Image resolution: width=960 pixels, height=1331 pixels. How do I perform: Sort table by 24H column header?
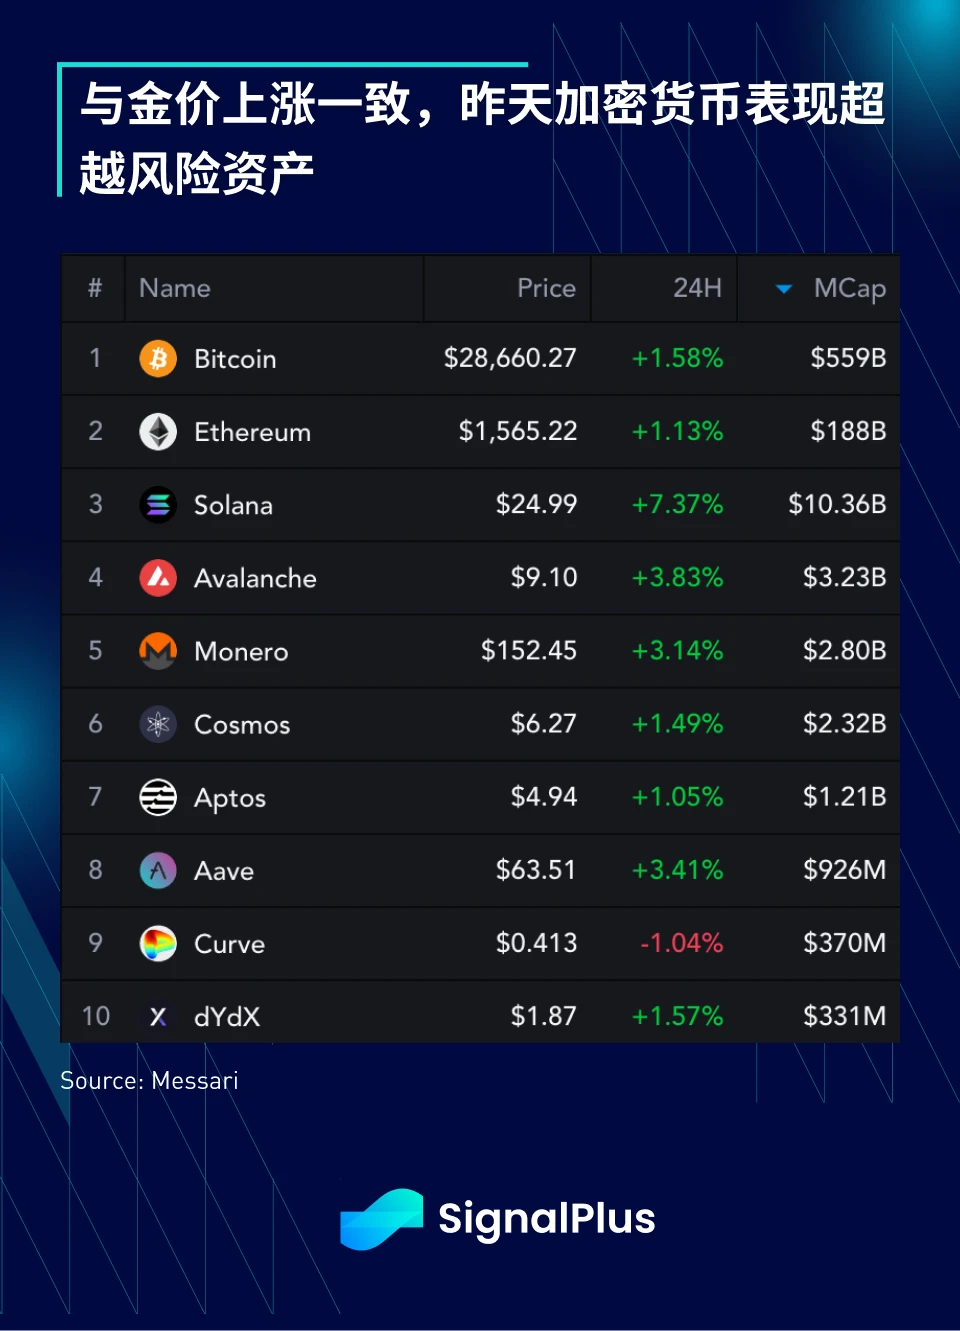(x=697, y=288)
